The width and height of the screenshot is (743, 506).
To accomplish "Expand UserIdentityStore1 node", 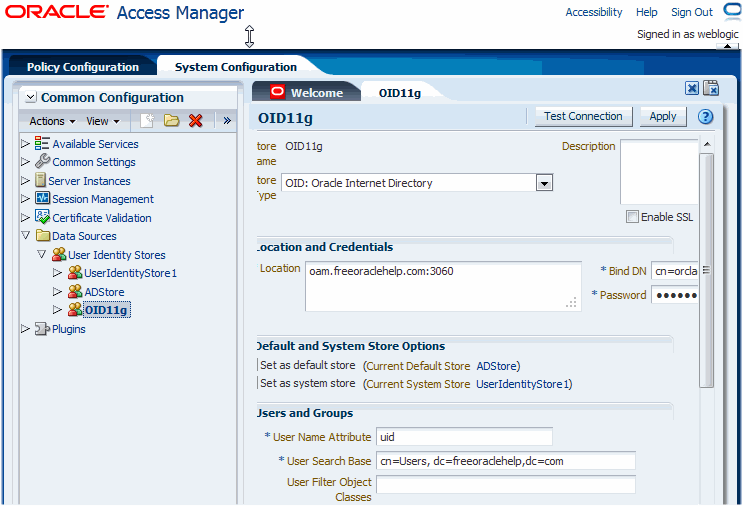I will [57, 272].
